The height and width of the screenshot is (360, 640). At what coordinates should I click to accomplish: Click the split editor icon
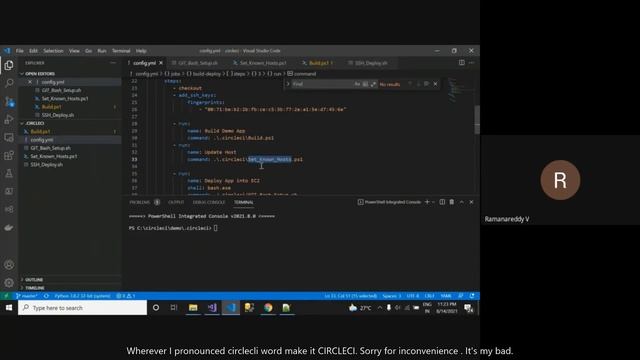click(462, 63)
